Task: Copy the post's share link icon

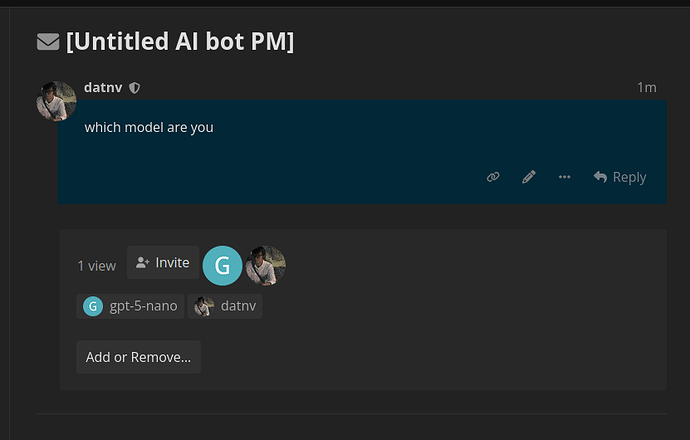Action: pyautogui.click(x=493, y=177)
